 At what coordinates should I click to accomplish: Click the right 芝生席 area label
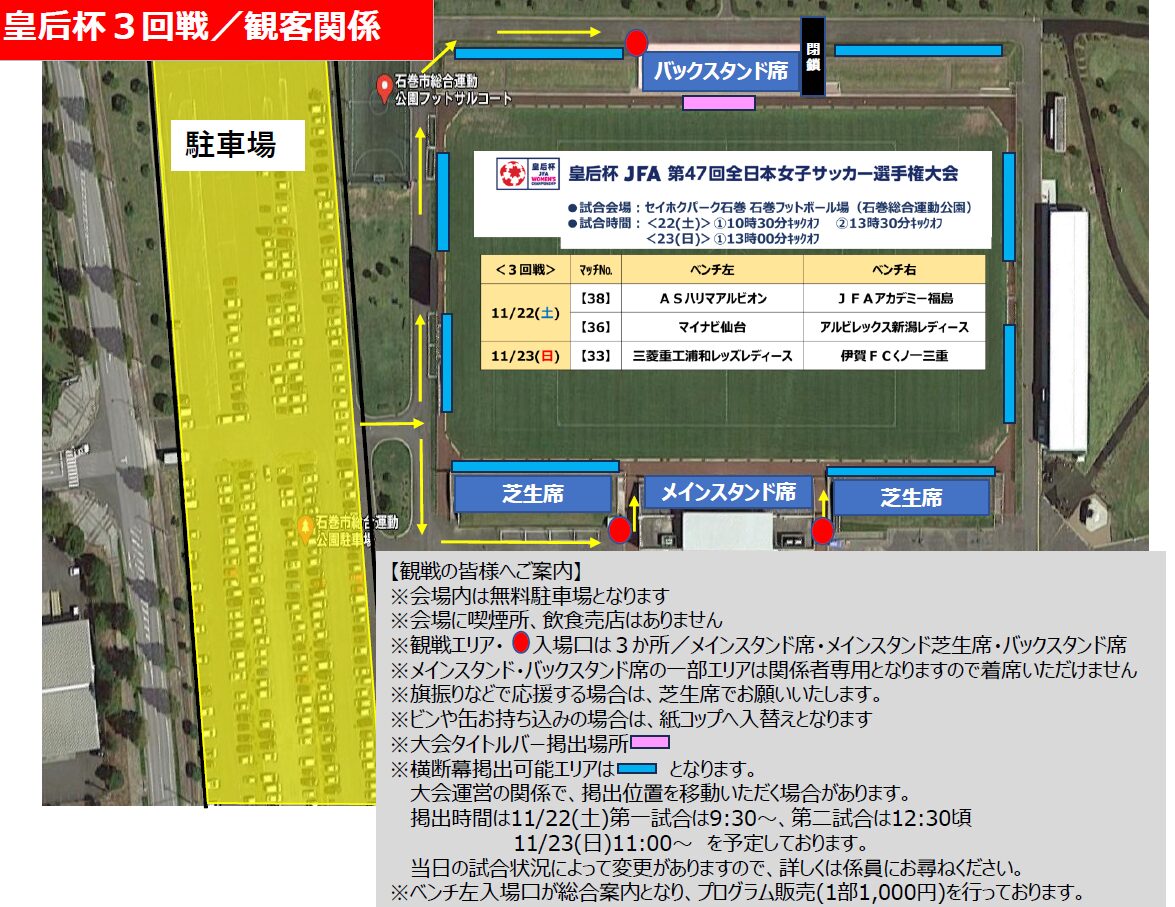(911, 497)
